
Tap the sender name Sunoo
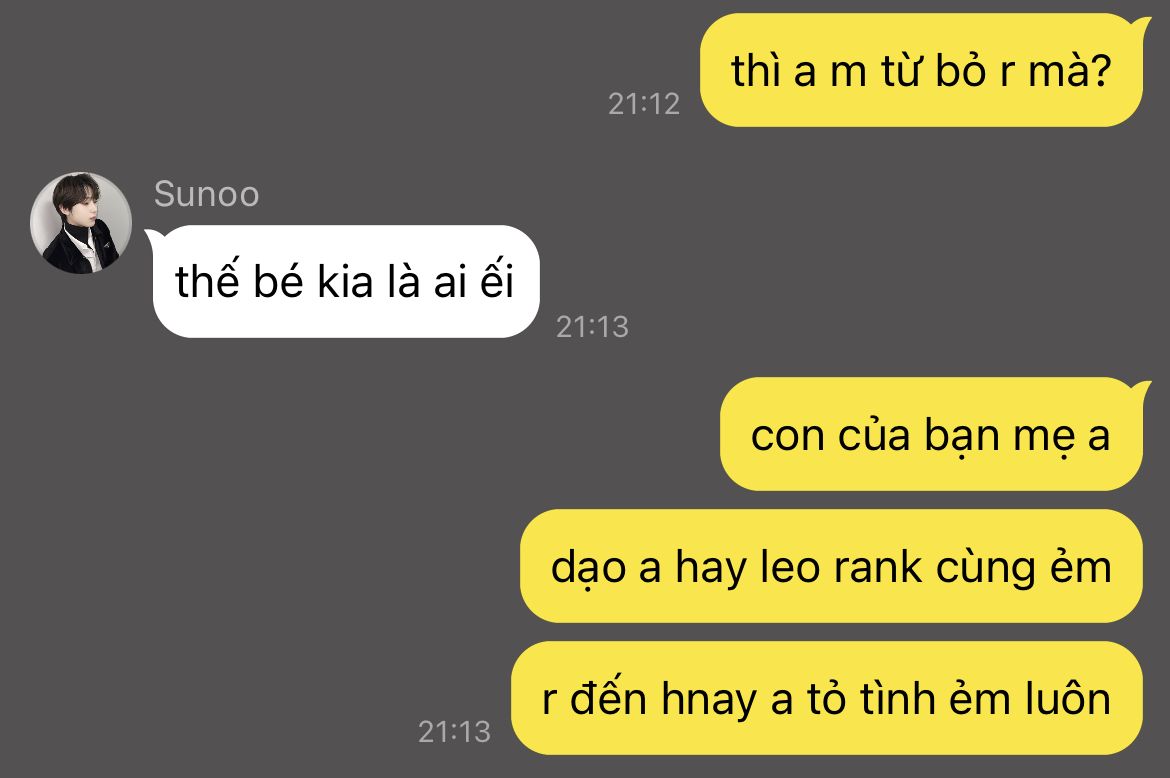coord(206,195)
